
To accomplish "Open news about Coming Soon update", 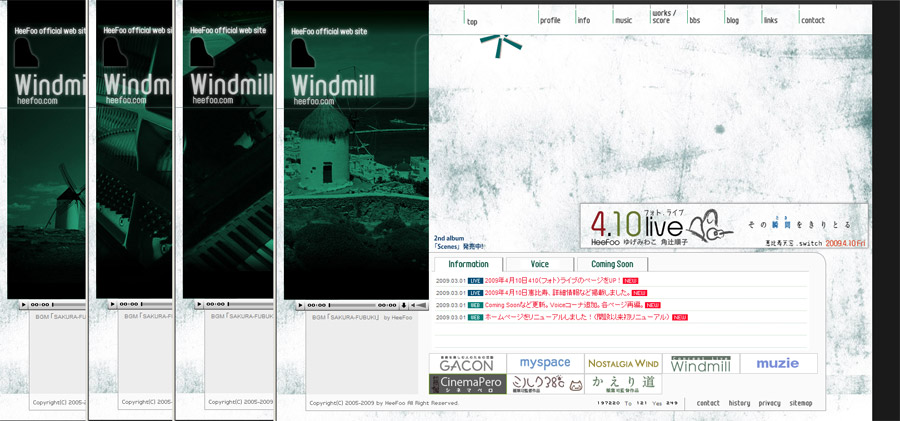I will pos(564,305).
